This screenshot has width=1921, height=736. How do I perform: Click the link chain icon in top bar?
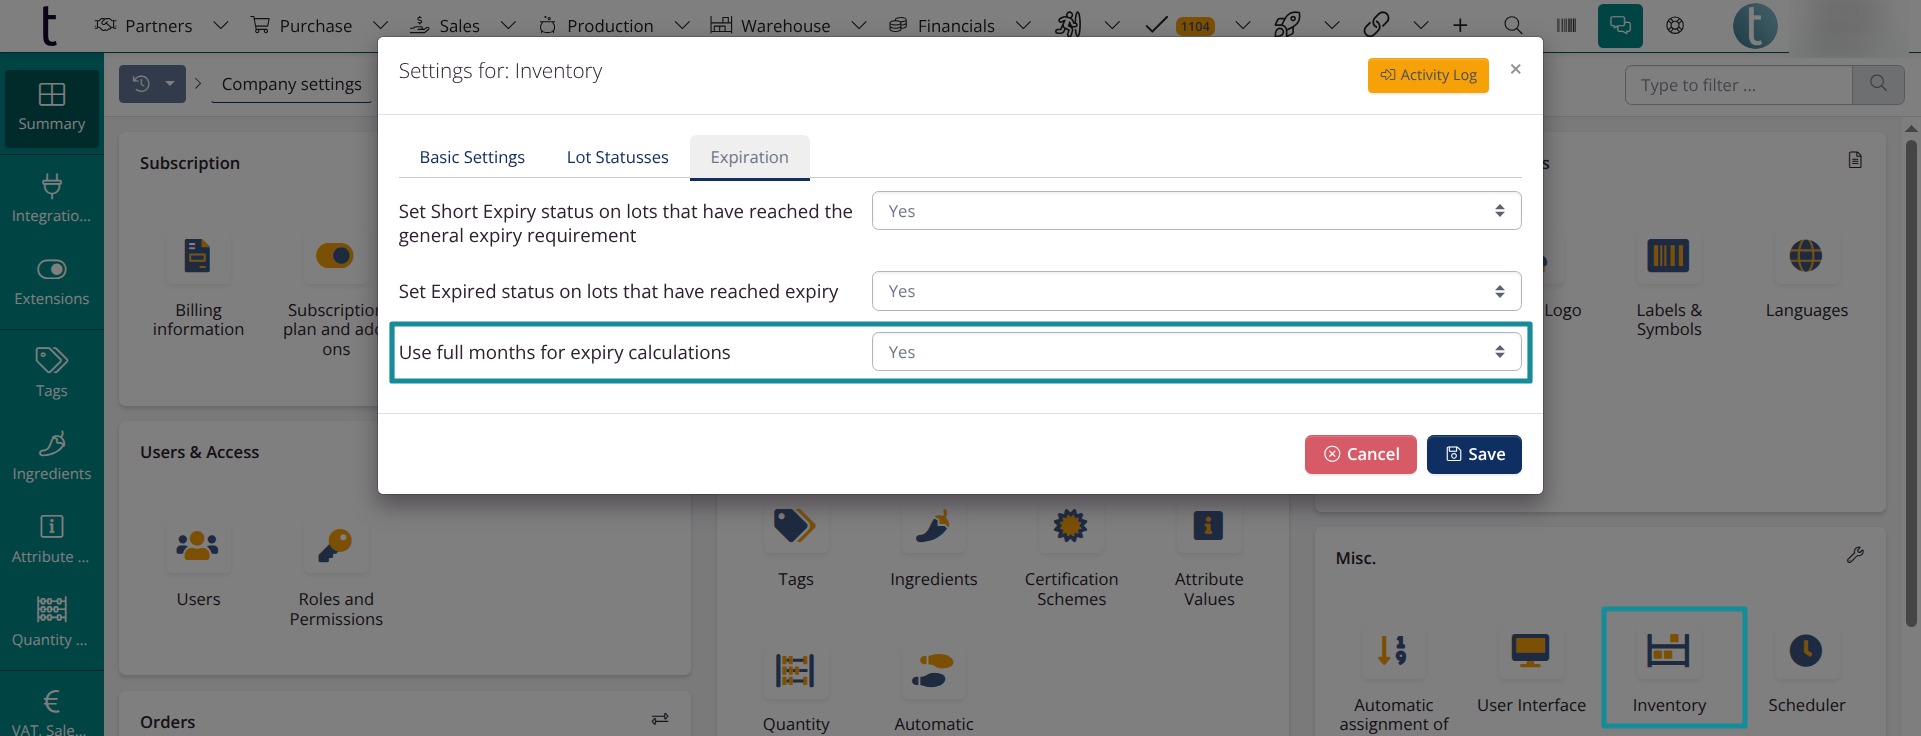pos(1376,25)
